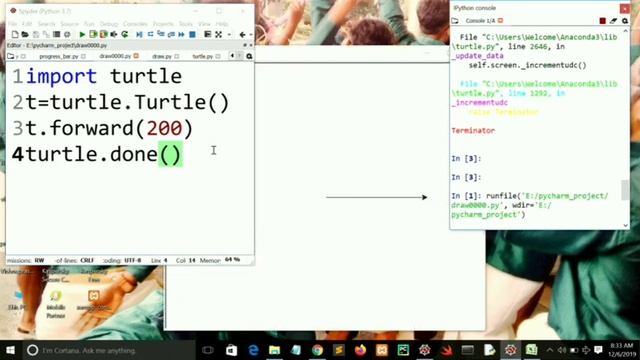Close the progress_bar.py tab
Screen dimensions: 640x360
pos(83,56)
